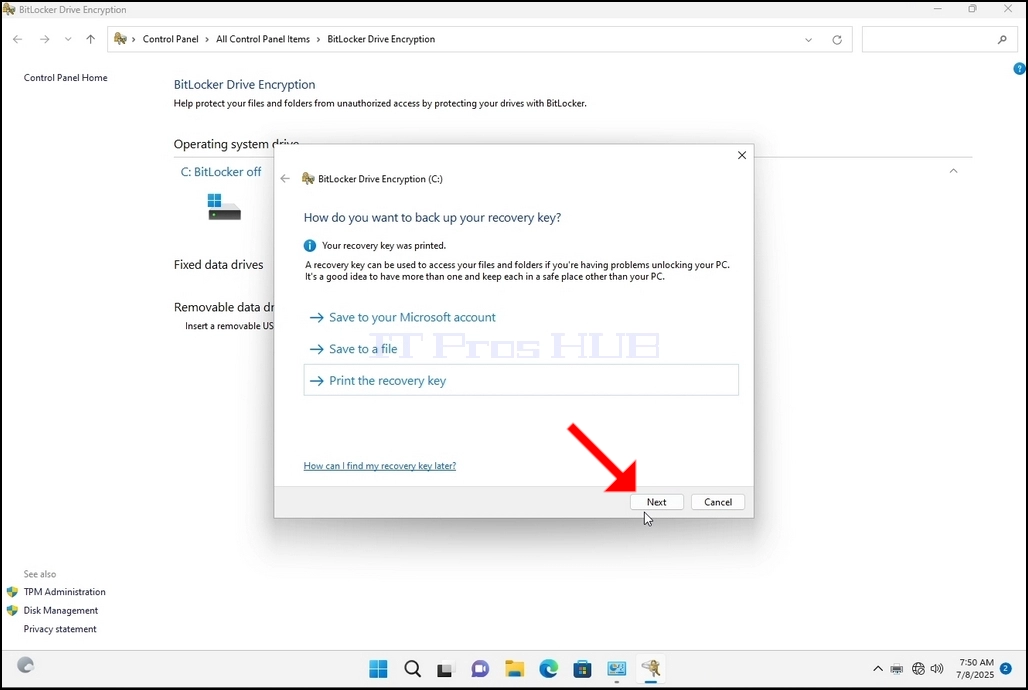Click the C: BitLocker off drive link
This screenshot has height=690, width=1028.
click(x=221, y=172)
